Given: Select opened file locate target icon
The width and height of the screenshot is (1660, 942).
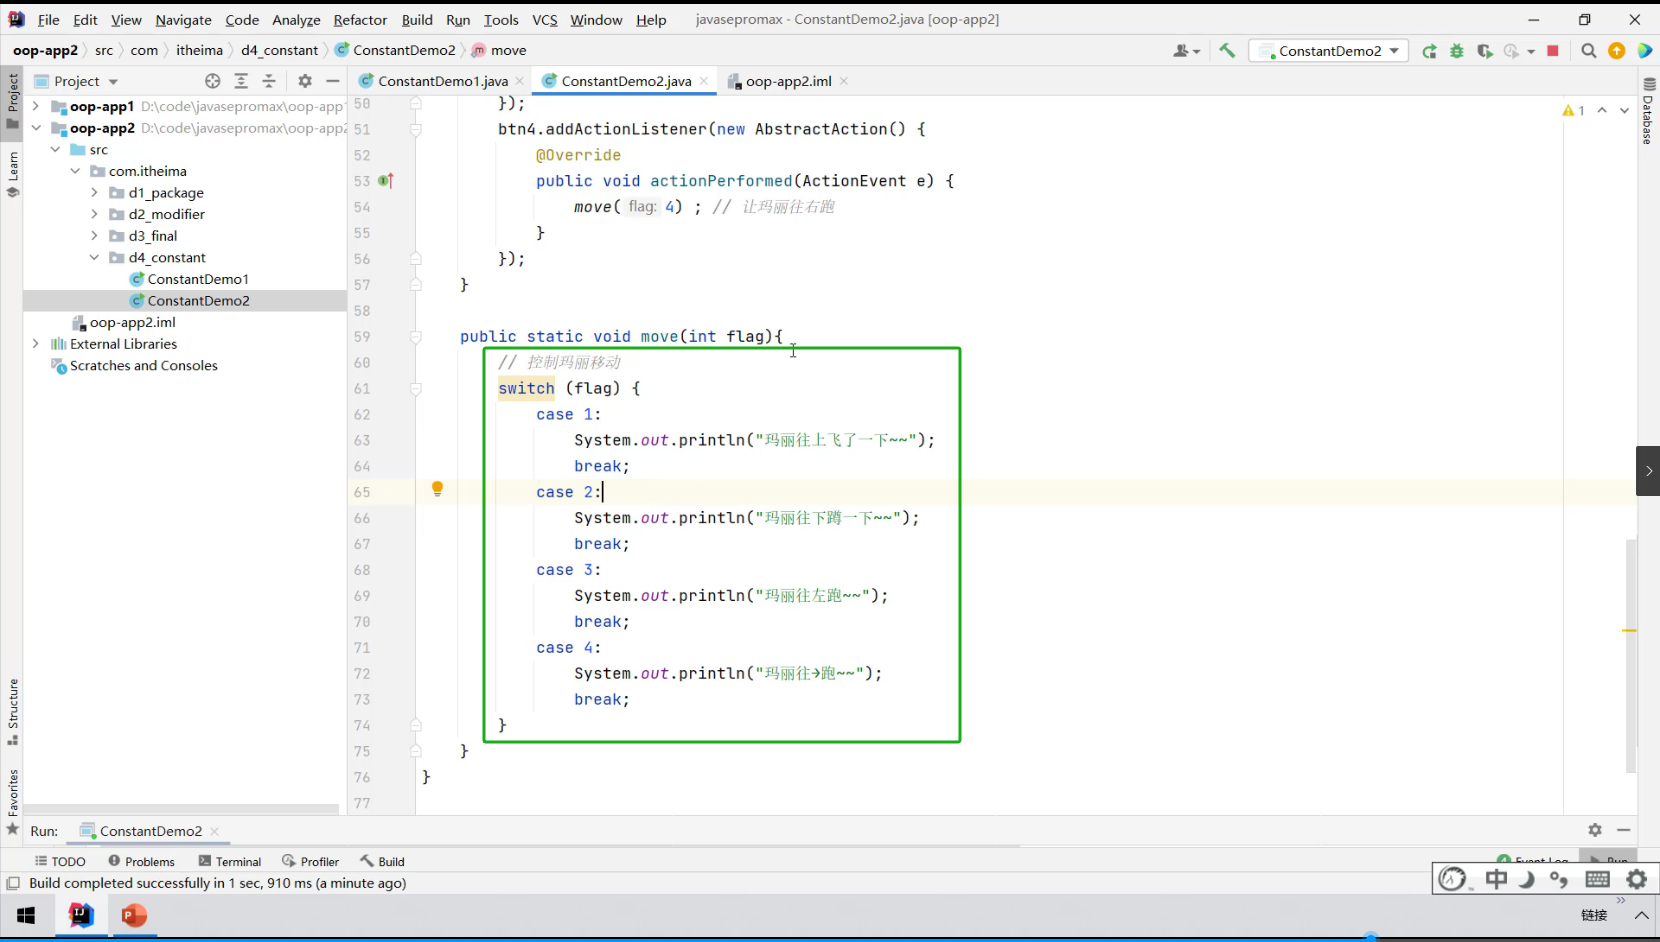Looking at the screenshot, I should [x=212, y=81].
